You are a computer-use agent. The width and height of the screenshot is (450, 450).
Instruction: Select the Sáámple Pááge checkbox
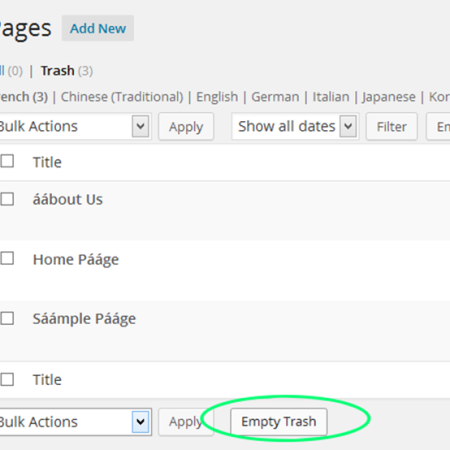pos(7,318)
